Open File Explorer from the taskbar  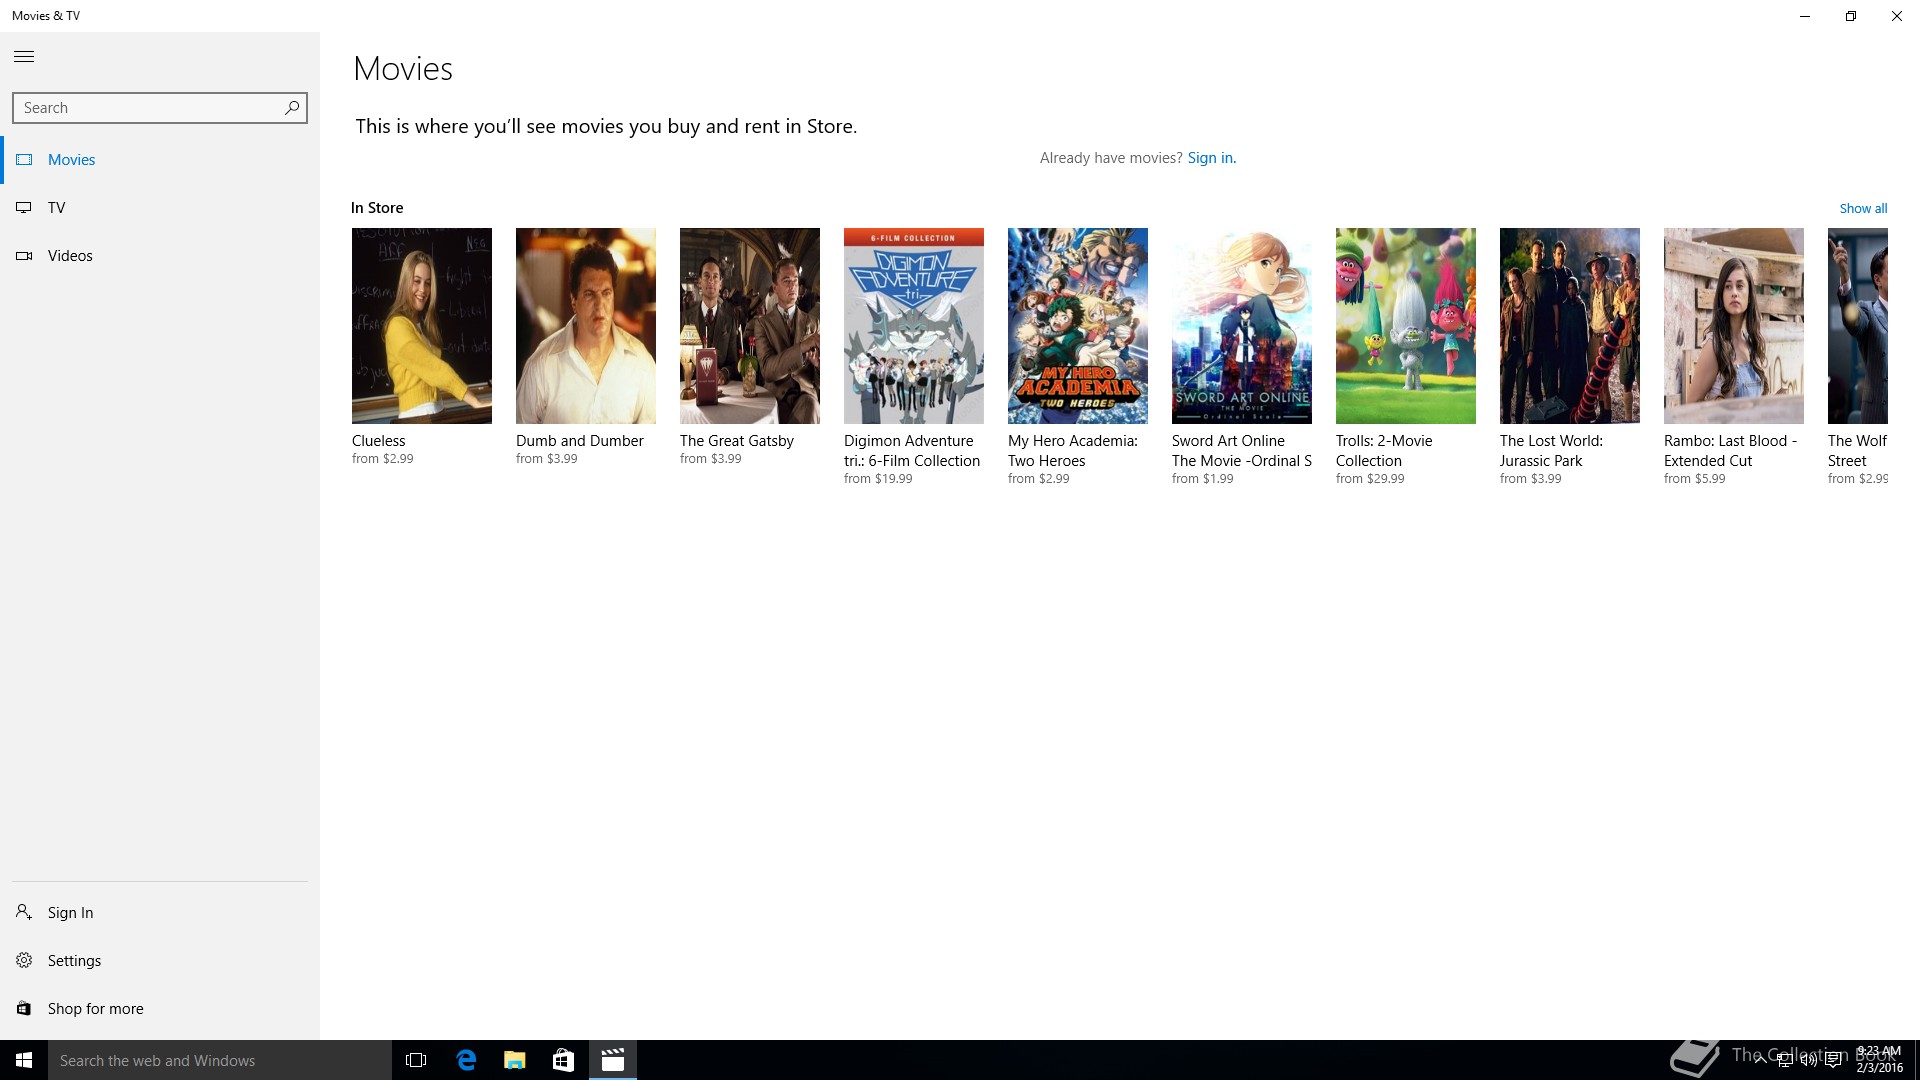click(x=514, y=1060)
